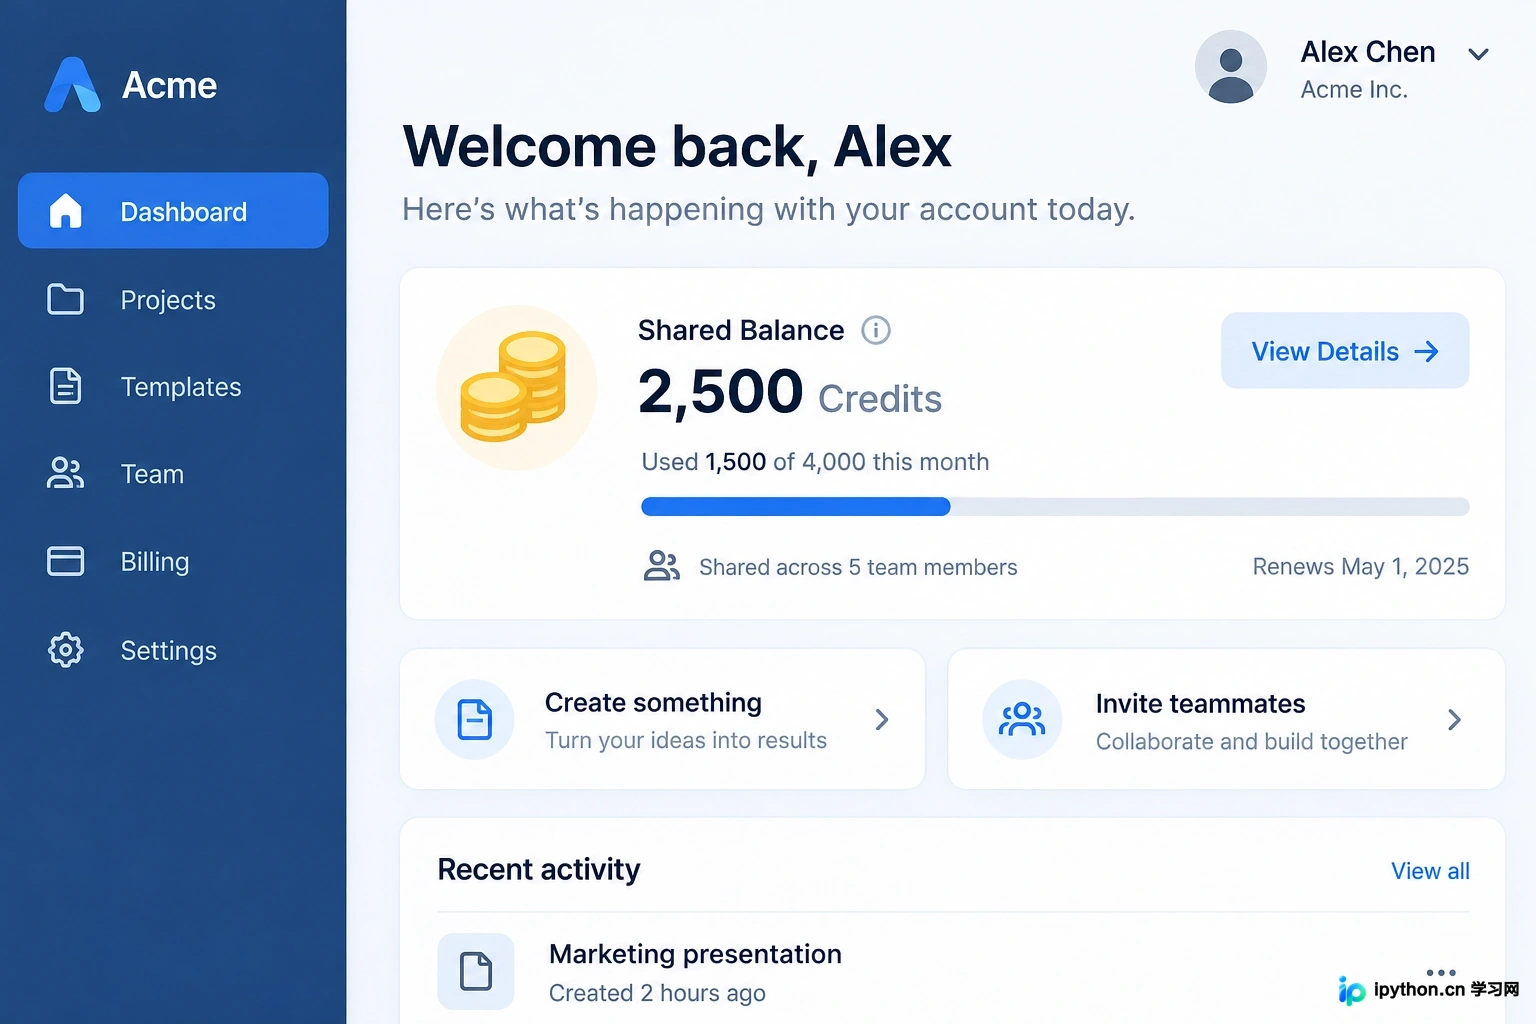Click the Dashboard home icon
The image size is (1536, 1024).
(x=66, y=211)
